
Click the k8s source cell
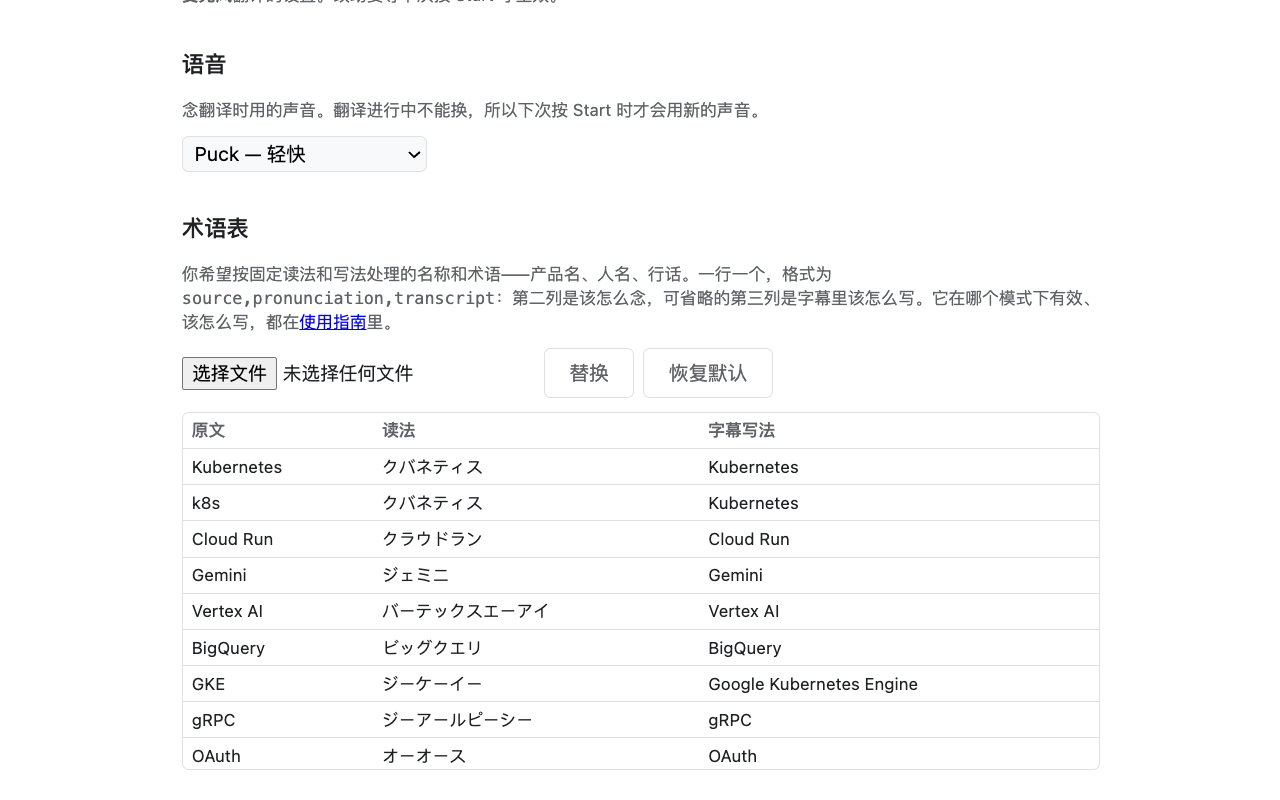coord(278,503)
